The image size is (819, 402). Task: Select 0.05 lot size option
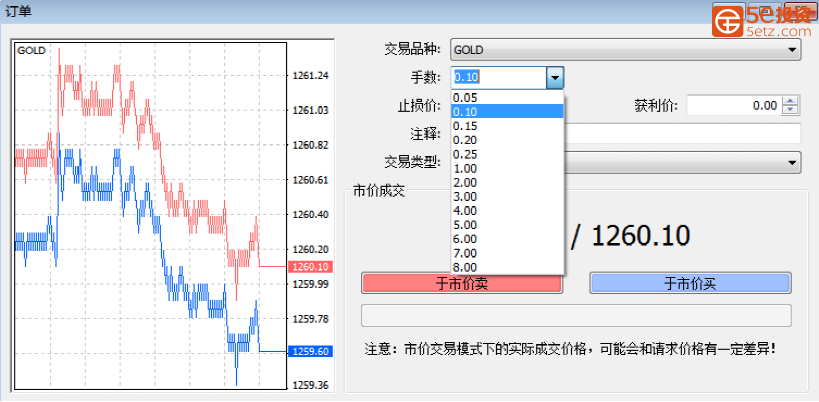(x=507, y=98)
